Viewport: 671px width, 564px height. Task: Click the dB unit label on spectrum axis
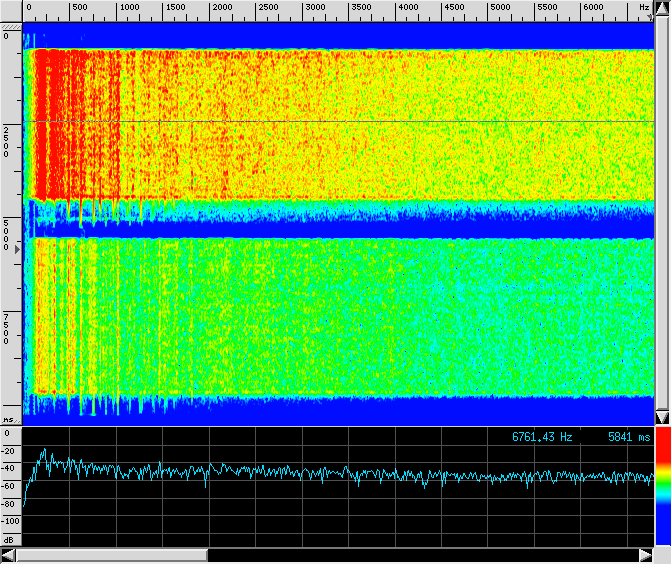8,539
